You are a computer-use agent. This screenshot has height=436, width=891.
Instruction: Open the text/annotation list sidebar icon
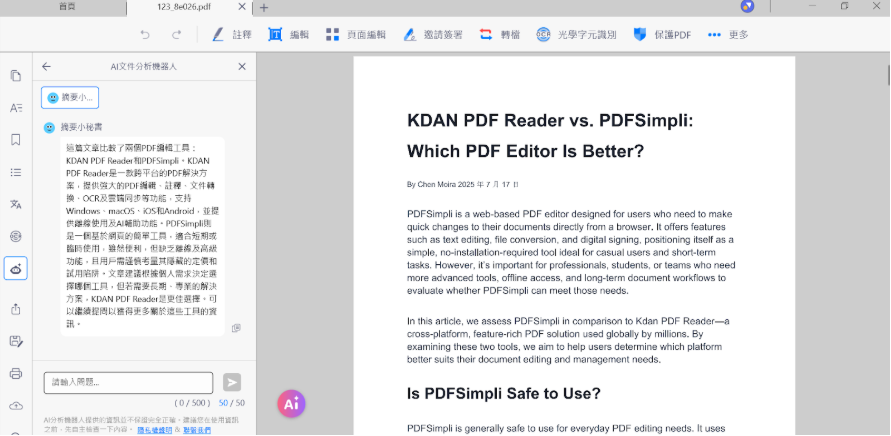coord(16,108)
